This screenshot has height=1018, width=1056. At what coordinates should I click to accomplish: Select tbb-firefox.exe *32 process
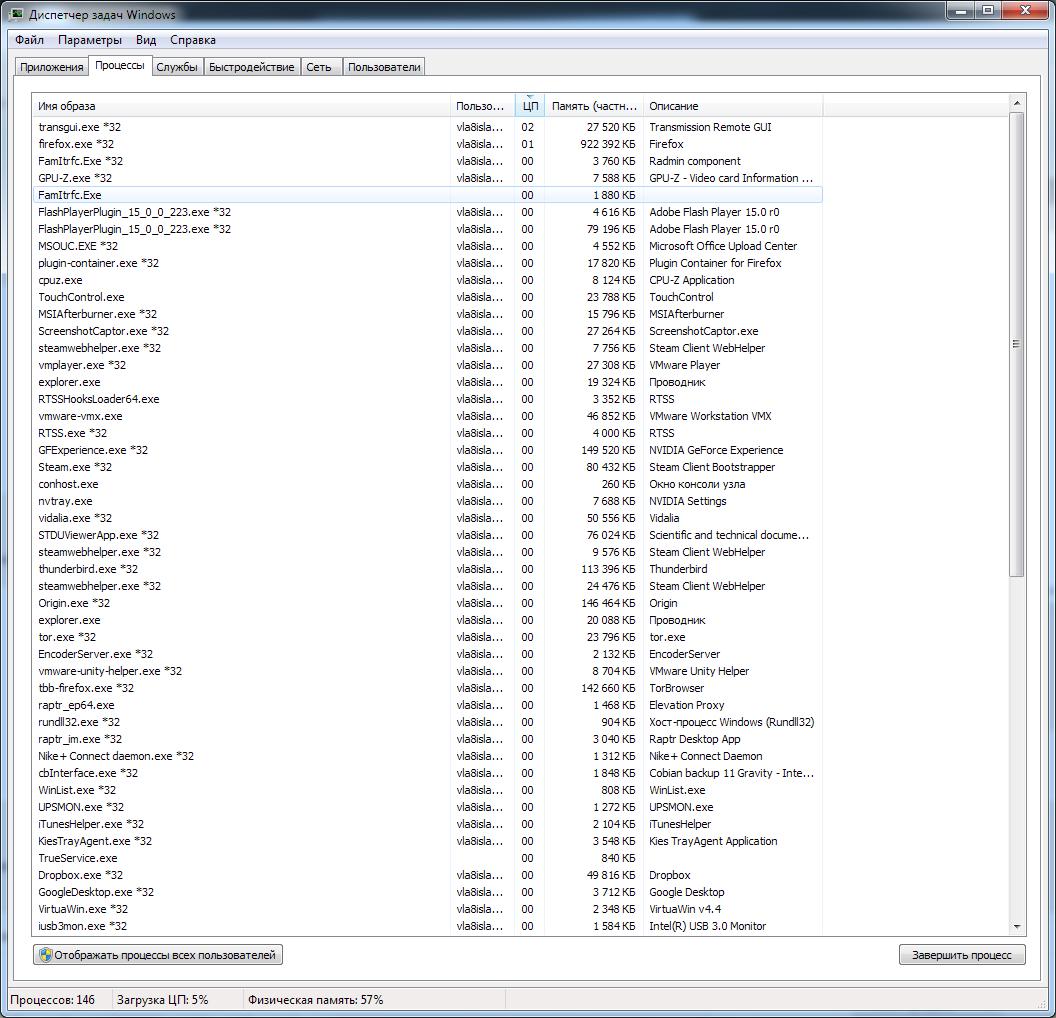(428, 688)
